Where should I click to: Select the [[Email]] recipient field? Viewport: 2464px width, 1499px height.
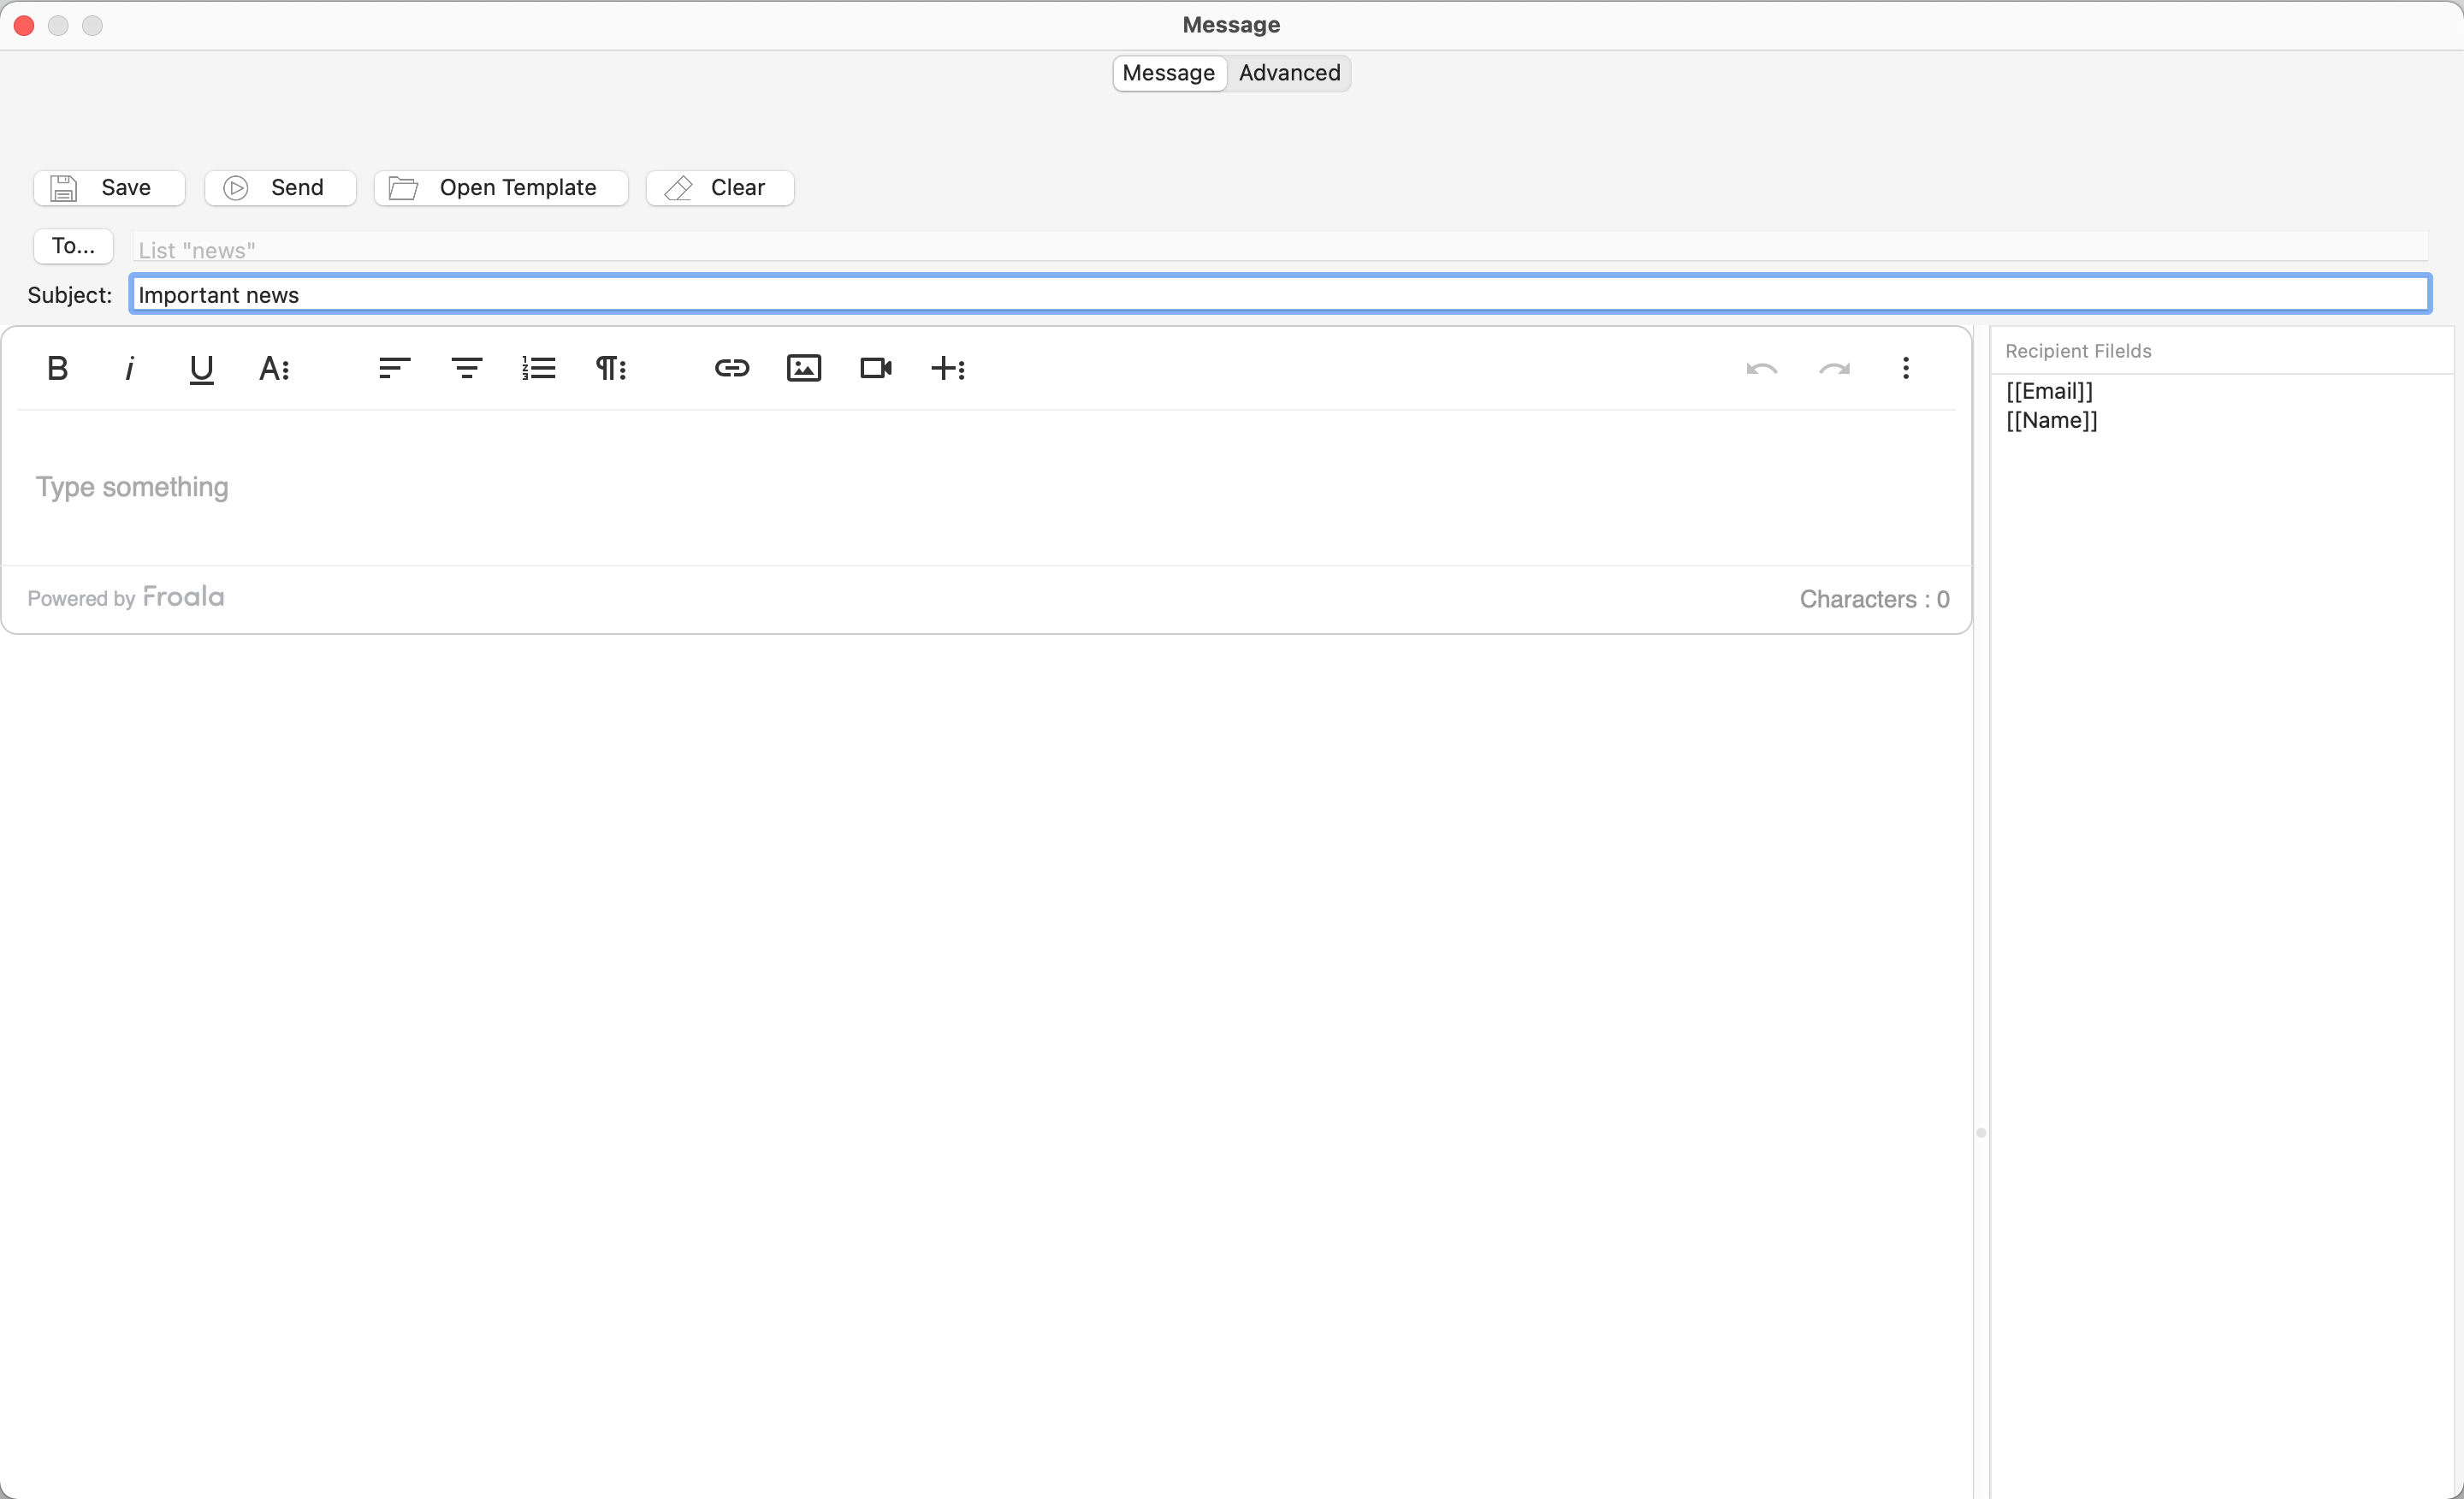2049,391
